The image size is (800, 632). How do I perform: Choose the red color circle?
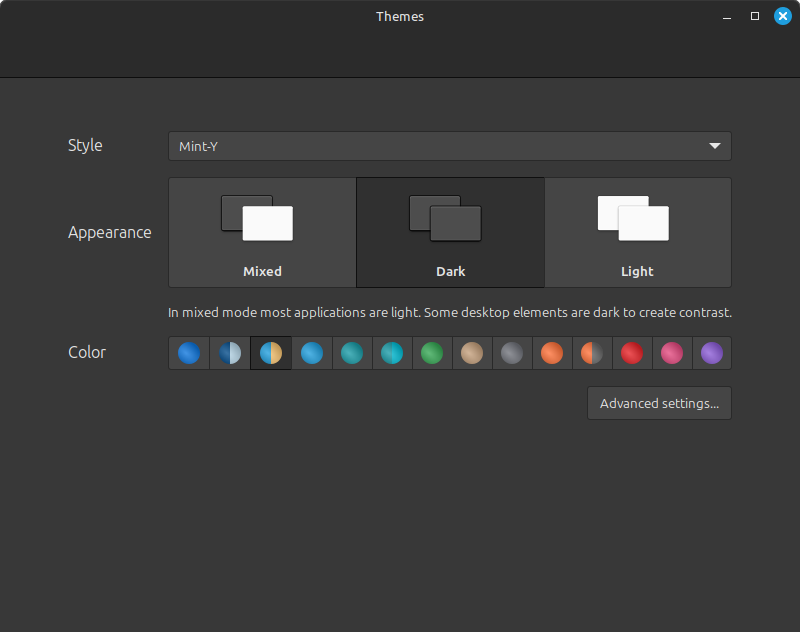[x=632, y=353]
